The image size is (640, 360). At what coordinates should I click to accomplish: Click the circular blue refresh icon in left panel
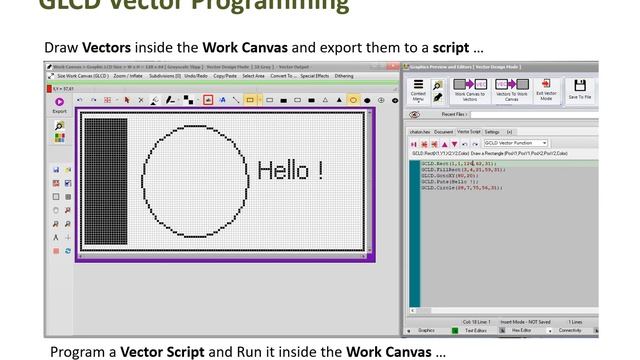coord(68,251)
